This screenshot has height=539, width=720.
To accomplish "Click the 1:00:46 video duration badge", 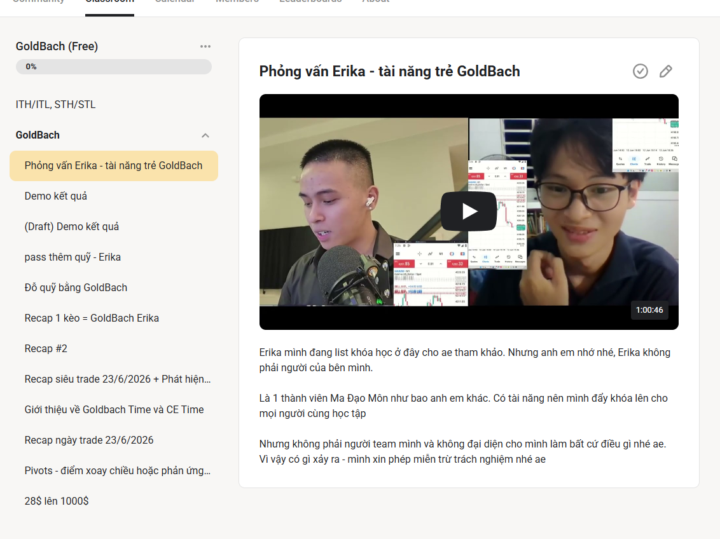I will coord(649,310).
